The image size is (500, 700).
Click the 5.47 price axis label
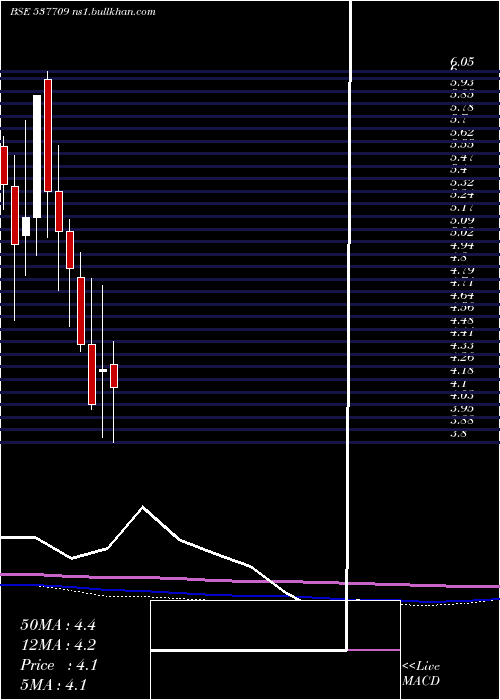[x=462, y=158]
